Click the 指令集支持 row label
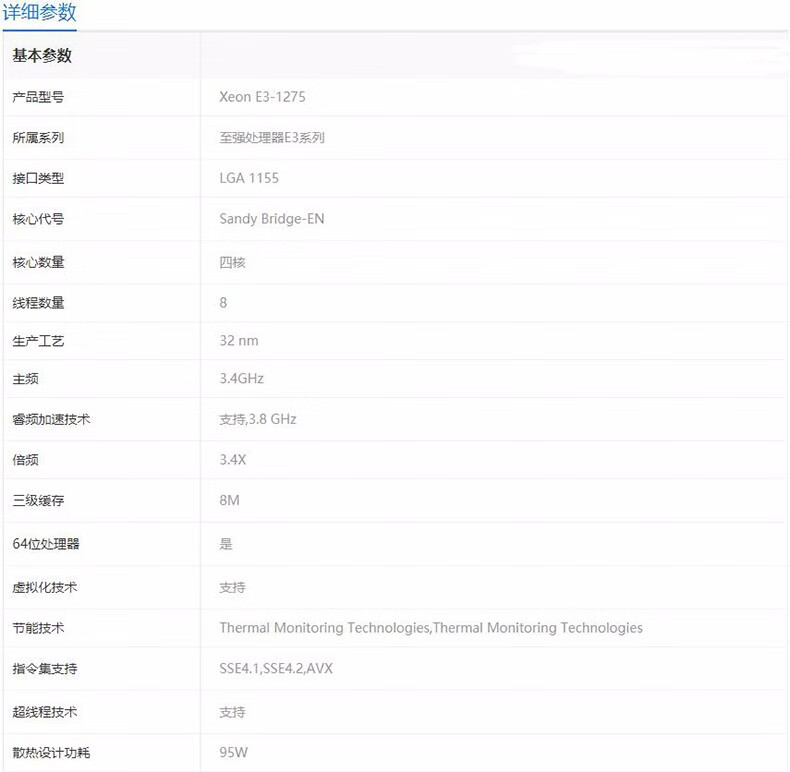 [45, 669]
